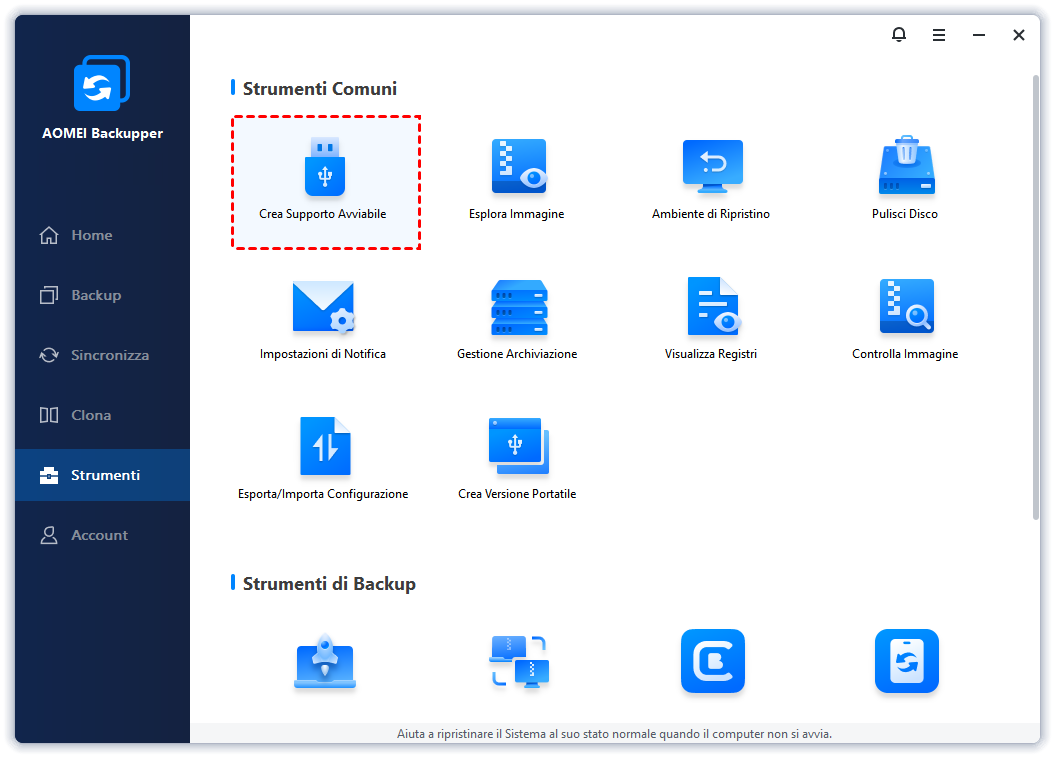1055x758 pixels.
Task: Open the Esporta/Importa Configurazione file icon
Action: point(324,447)
